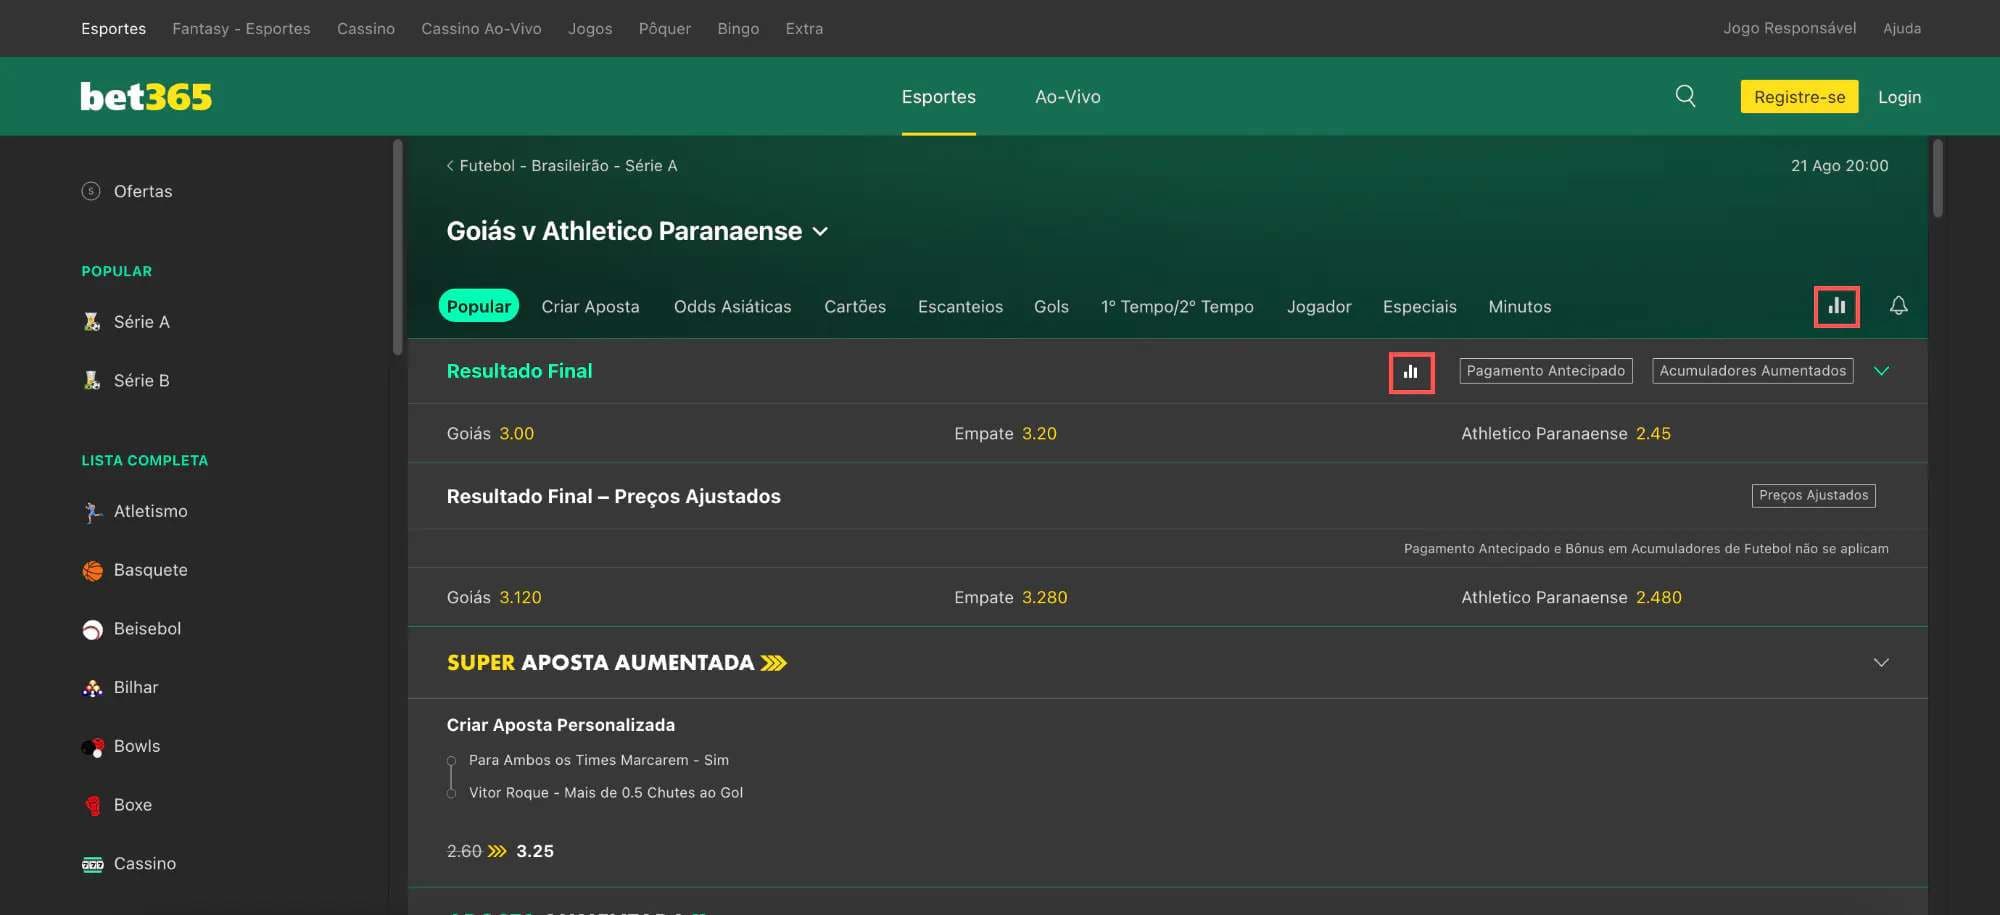The width and height of the screenshot is (2000, 915).
Task: Click the Ofertas coin icon
Action: click(91, 191)
